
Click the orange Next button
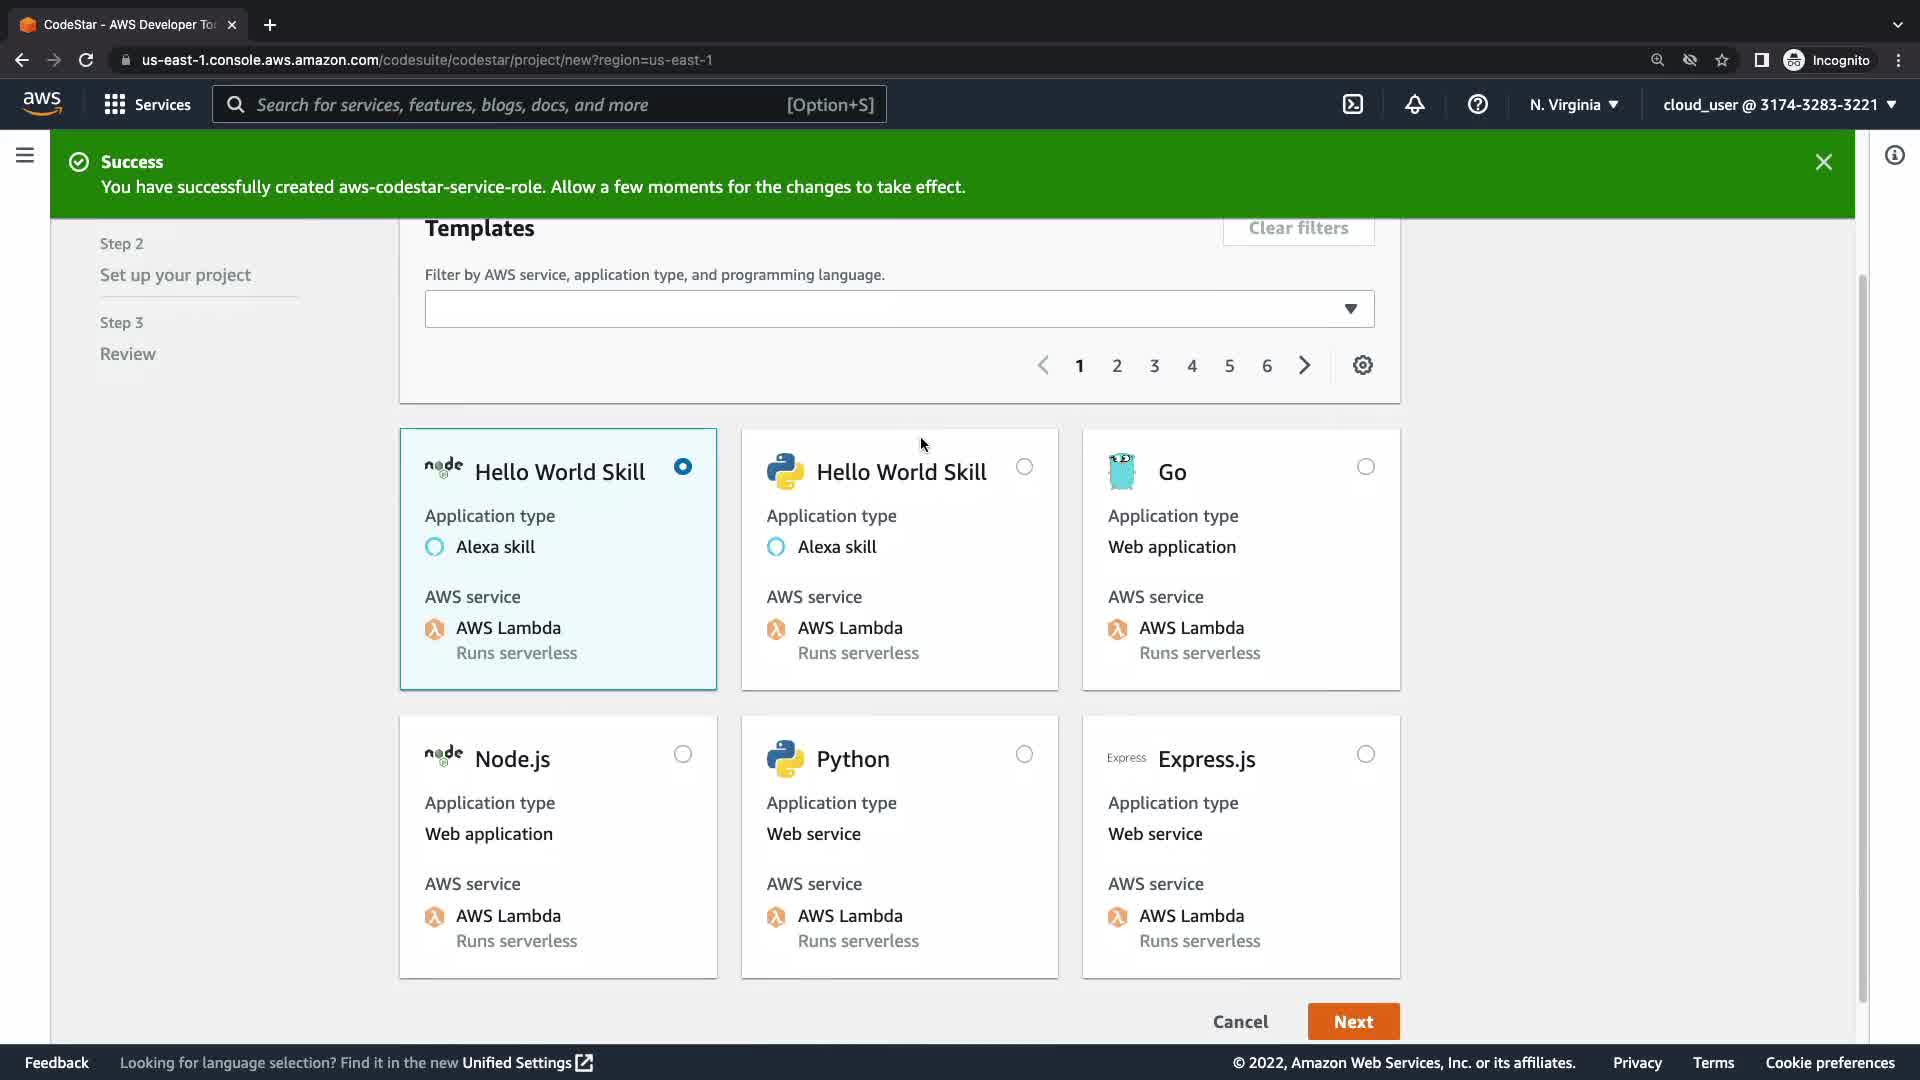pos(1352,1021)
